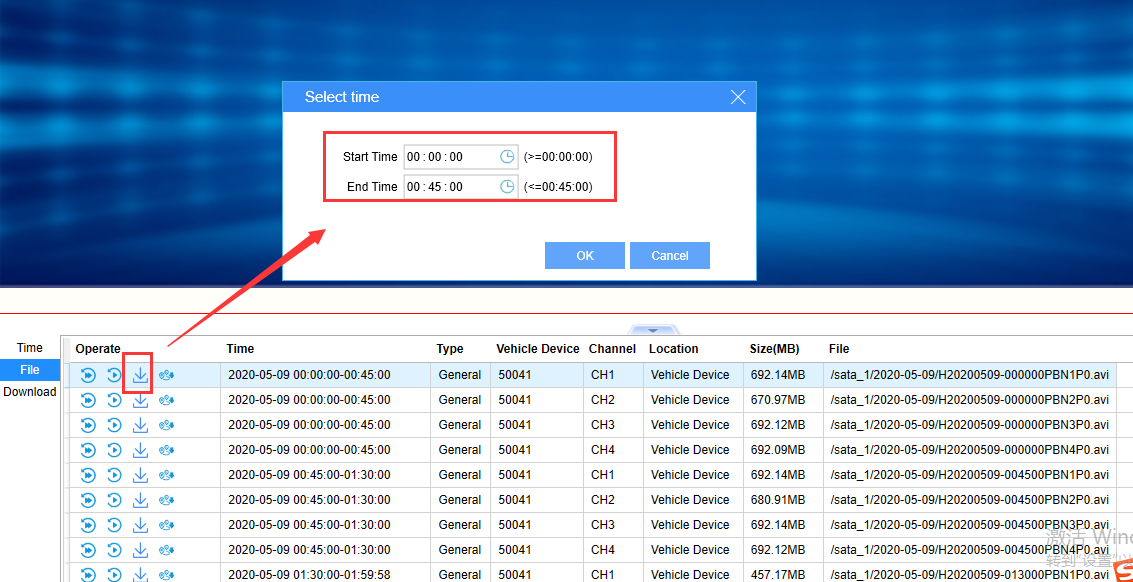Click single-arrow play icon for 000000PBN2P0.avi row

pyautogui.click(x=114, y=400)
